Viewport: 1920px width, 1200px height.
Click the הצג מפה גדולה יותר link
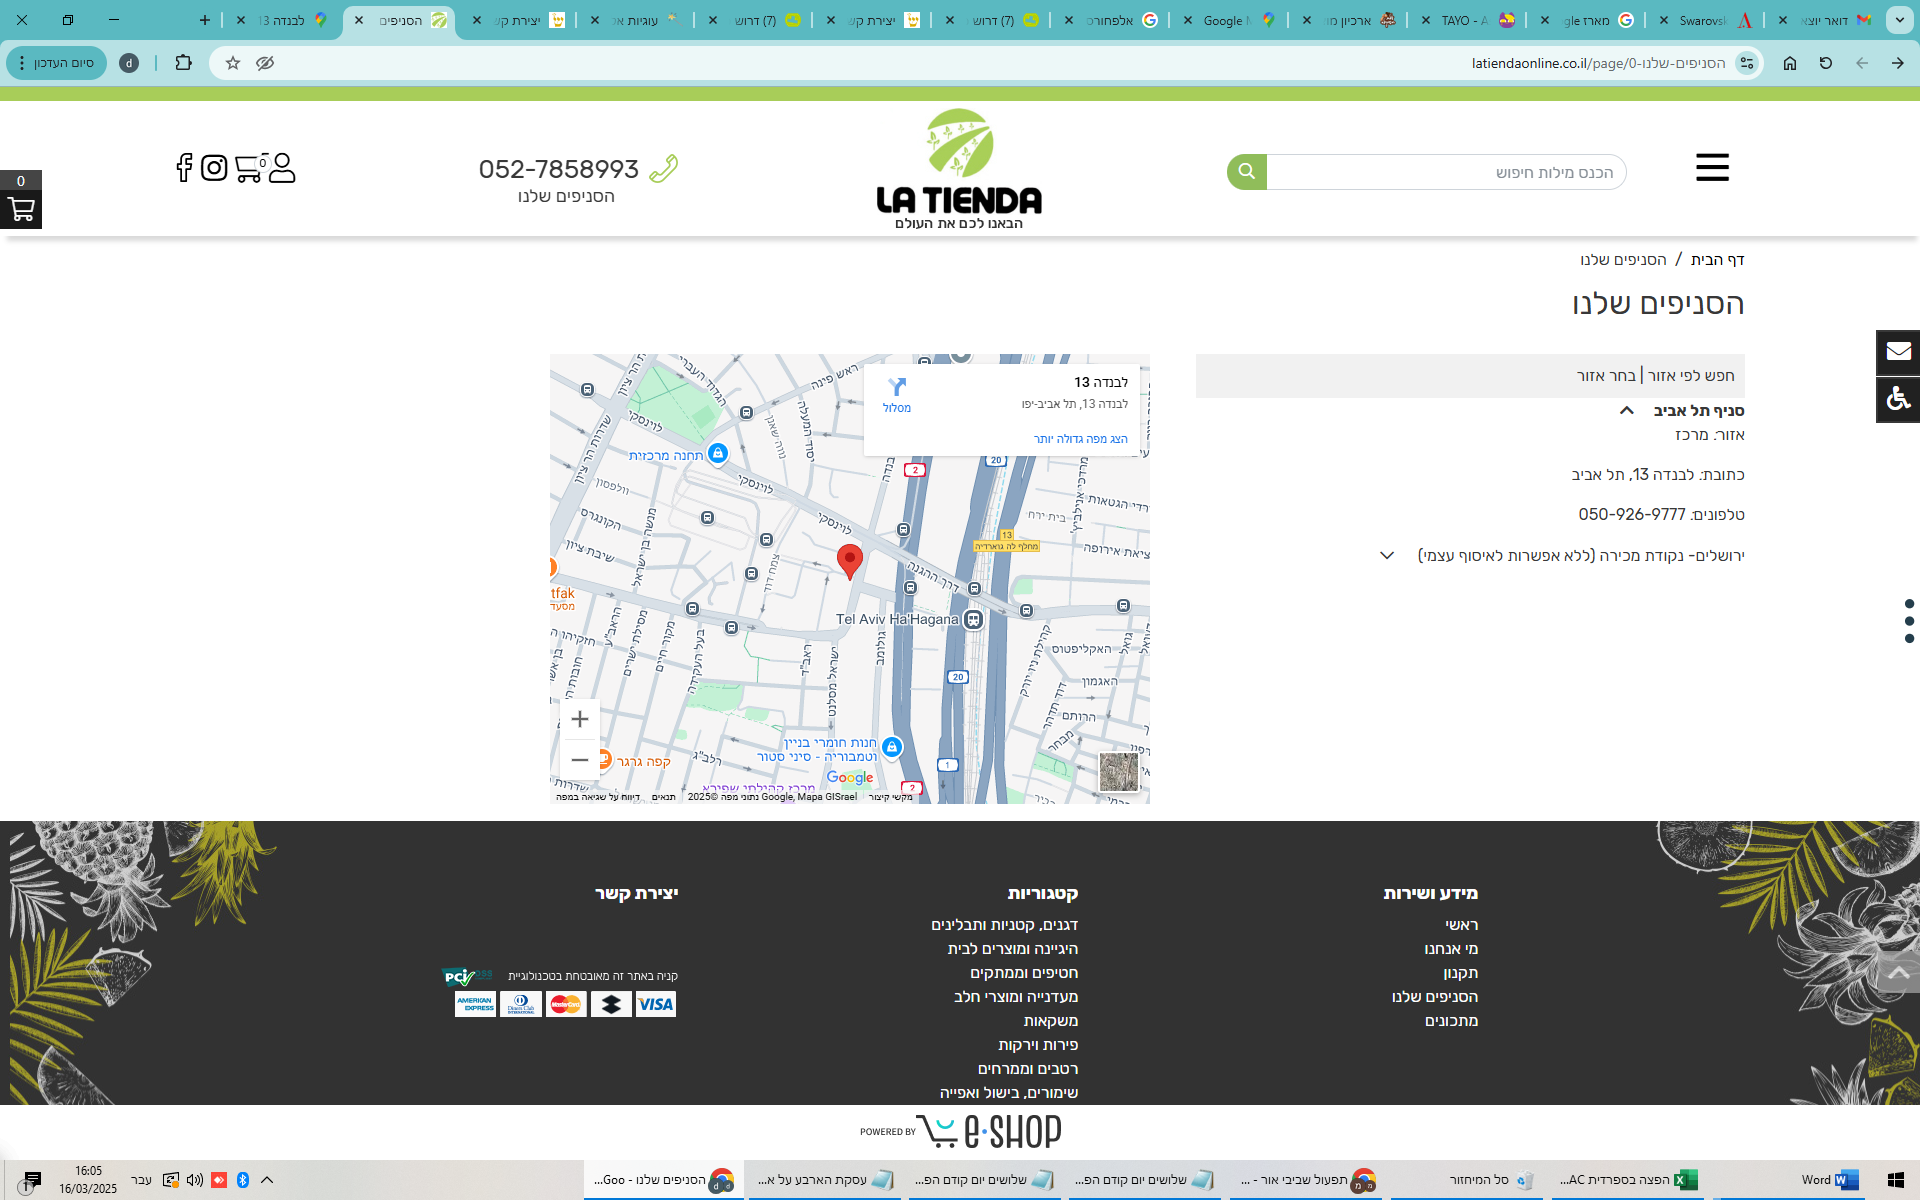point(1080,439)
